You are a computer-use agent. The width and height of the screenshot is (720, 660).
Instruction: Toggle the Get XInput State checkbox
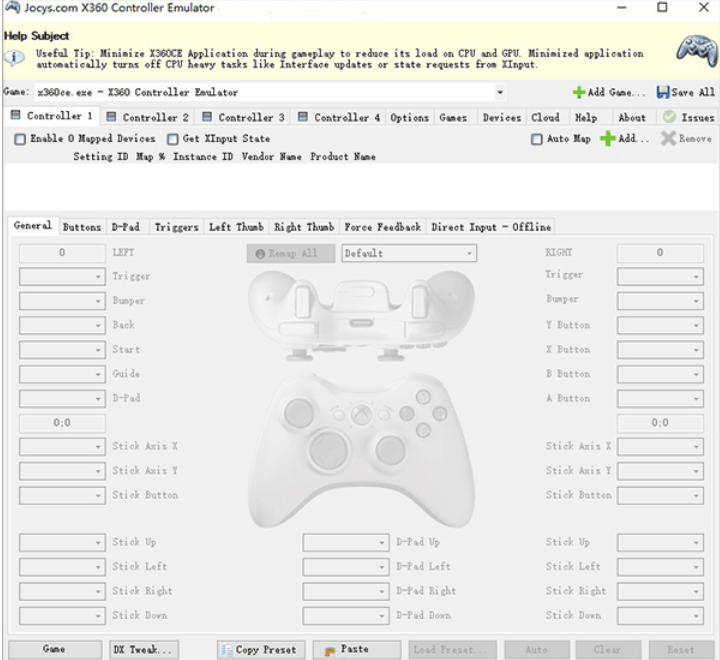click(173, 139)
